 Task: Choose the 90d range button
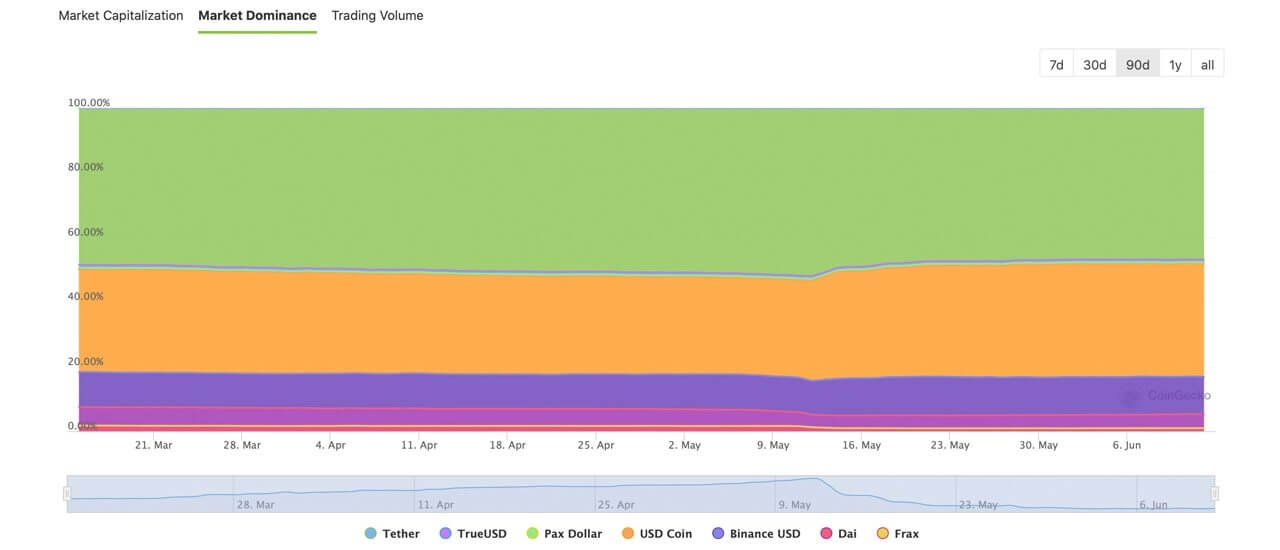coord(1137,64)
